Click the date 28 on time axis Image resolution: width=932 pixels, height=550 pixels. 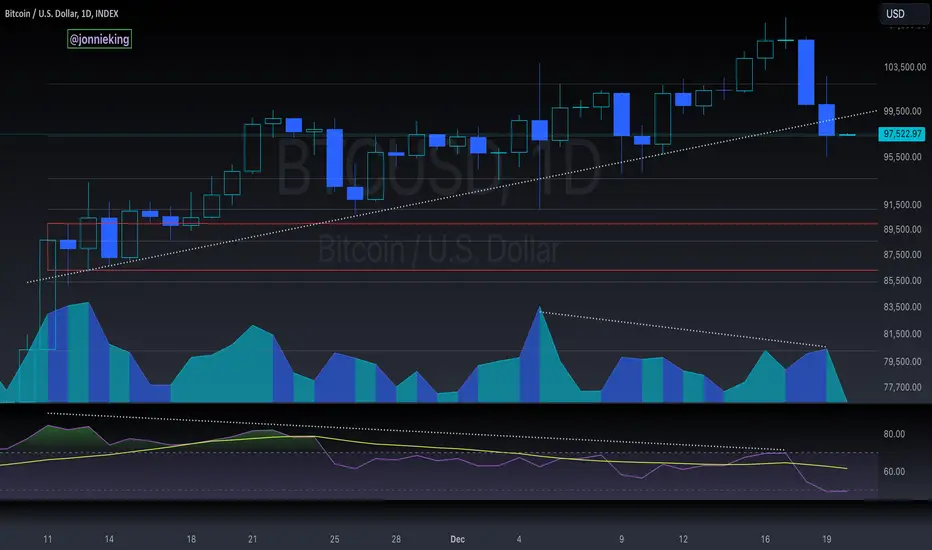(x=396, y=539)
